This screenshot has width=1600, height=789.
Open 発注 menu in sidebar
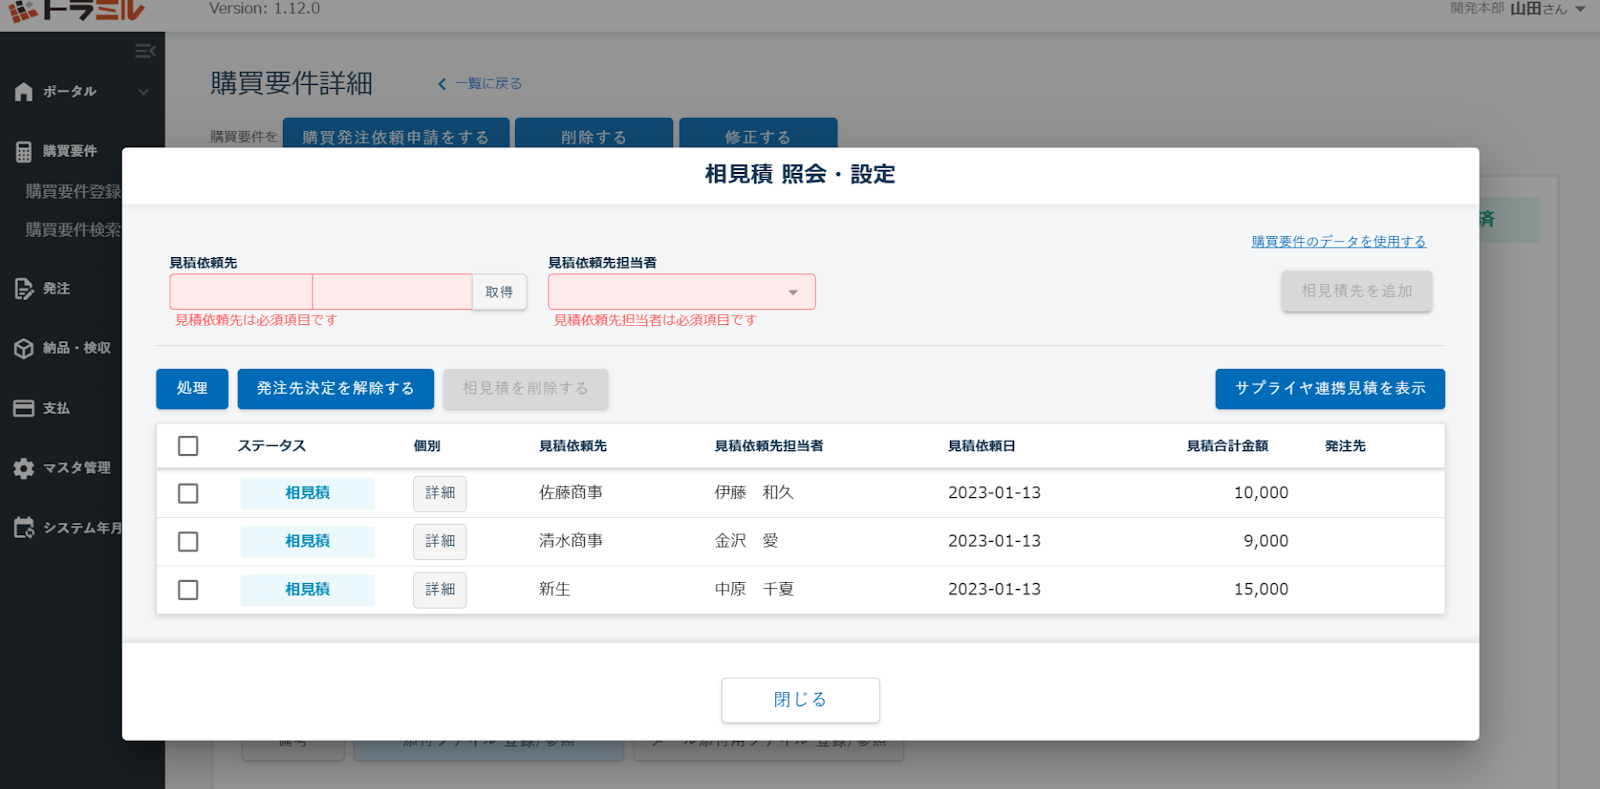56,288
